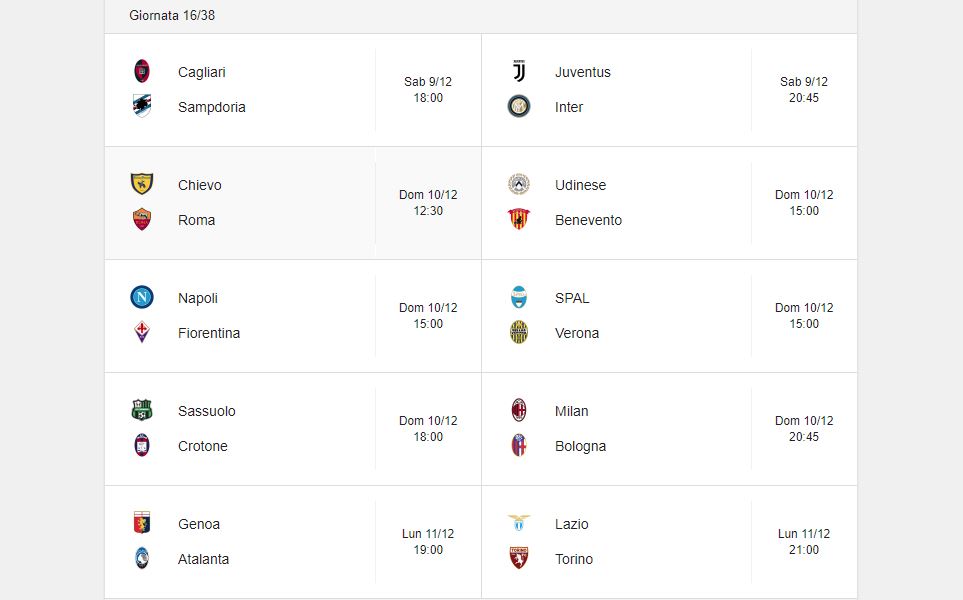
Task: Open Chievo vs Roma kickoff Dom 12:30
Action: [428, 203]
